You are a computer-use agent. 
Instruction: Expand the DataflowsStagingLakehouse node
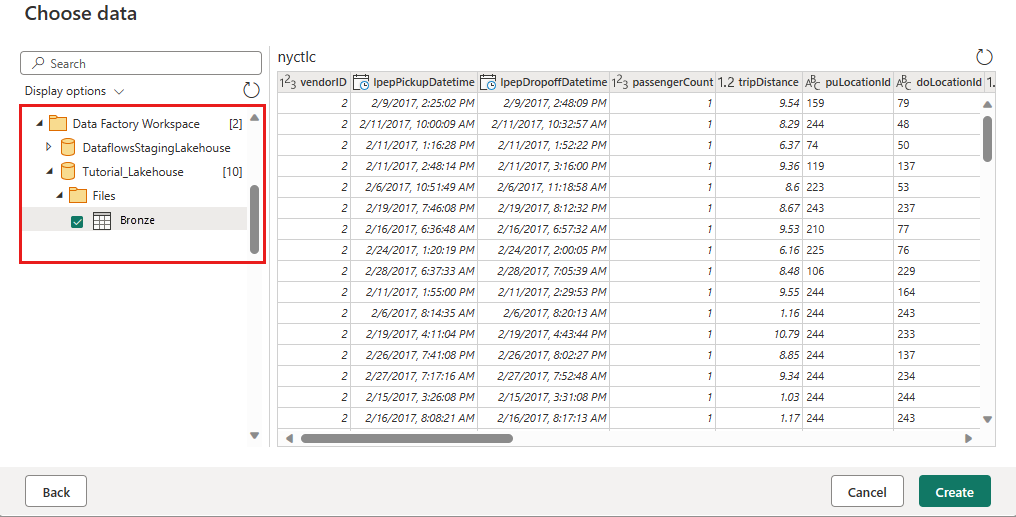click(49, 147)
